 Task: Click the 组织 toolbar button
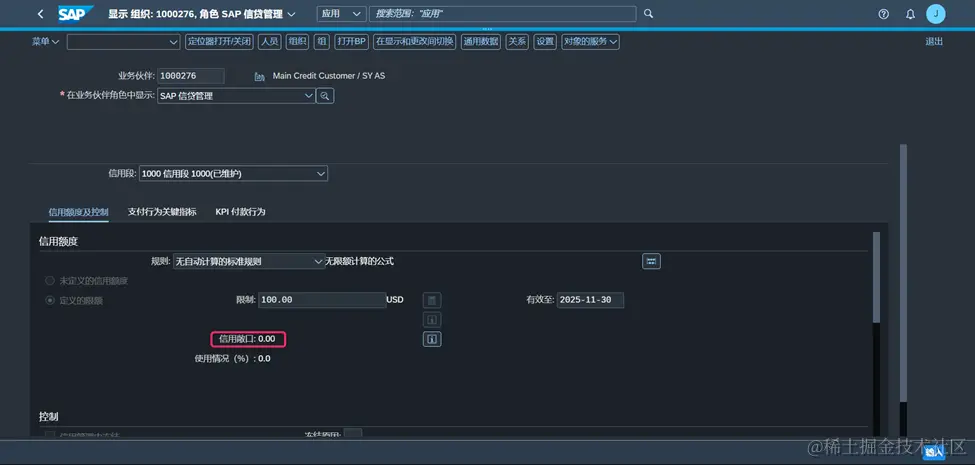coord(297,42)
